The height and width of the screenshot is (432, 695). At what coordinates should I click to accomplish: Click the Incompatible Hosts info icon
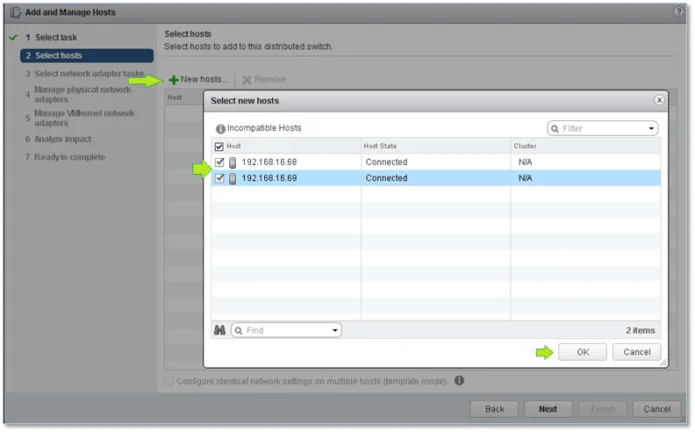(220, 129)
